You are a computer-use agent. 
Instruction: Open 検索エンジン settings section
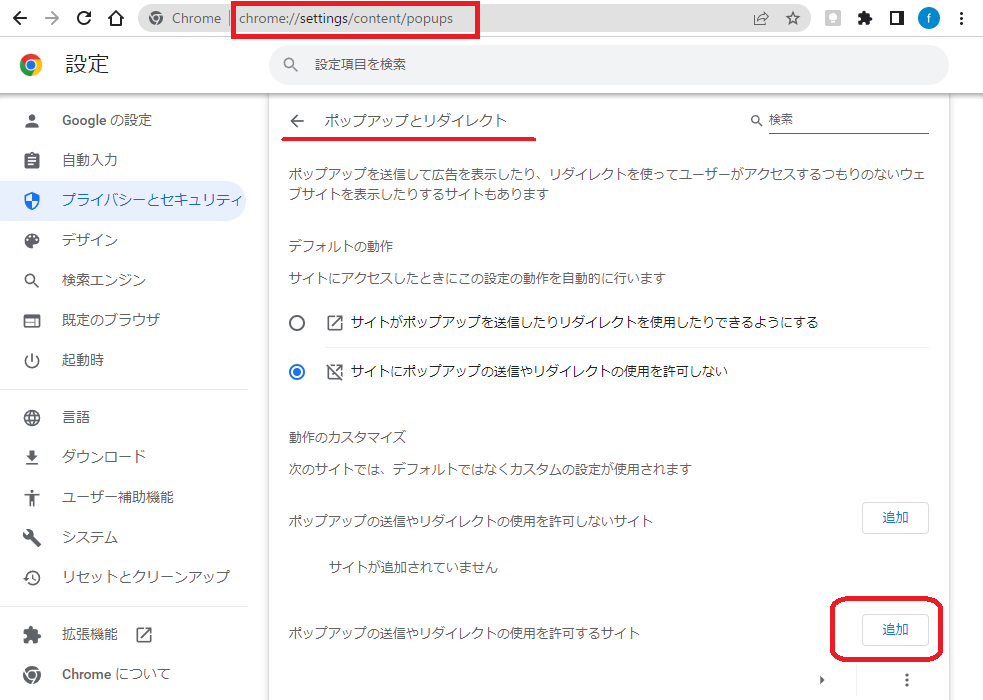pos(104,280)
